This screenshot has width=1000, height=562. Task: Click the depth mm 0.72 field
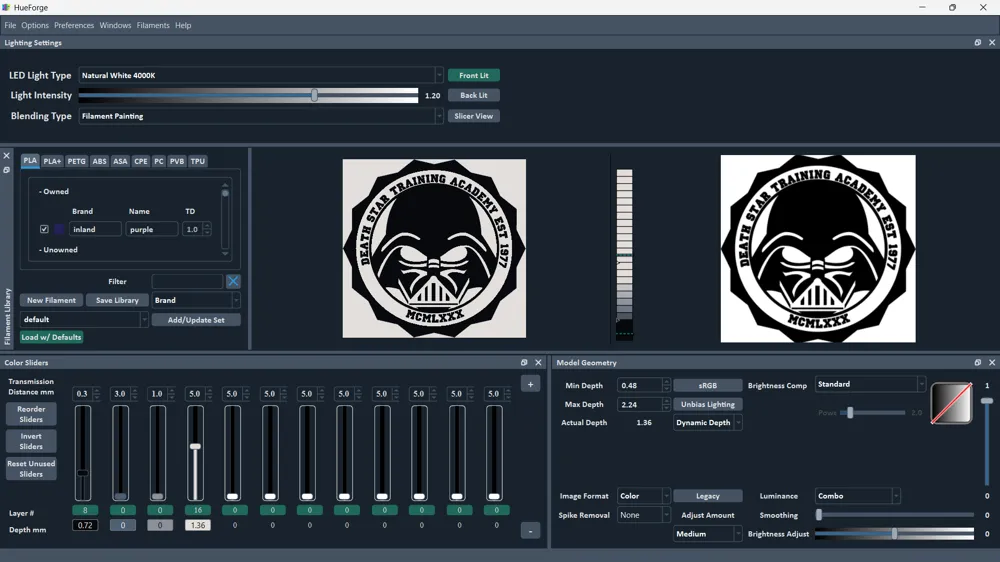85,525
